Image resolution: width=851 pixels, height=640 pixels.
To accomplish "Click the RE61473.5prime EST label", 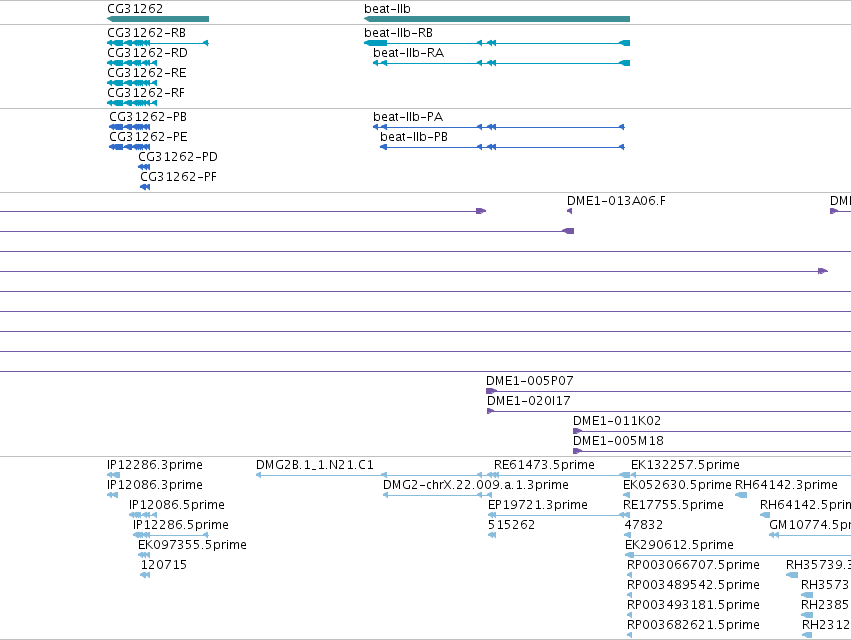I will 544,465.
